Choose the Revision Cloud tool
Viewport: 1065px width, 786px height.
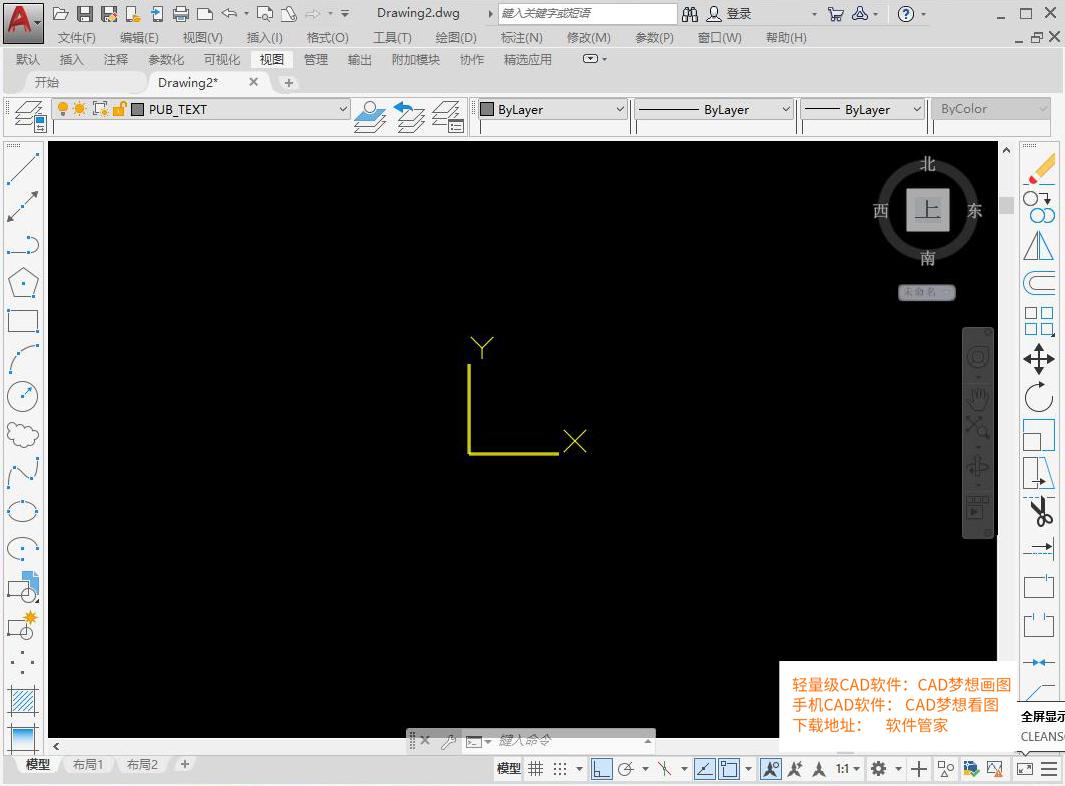point(23,435)
